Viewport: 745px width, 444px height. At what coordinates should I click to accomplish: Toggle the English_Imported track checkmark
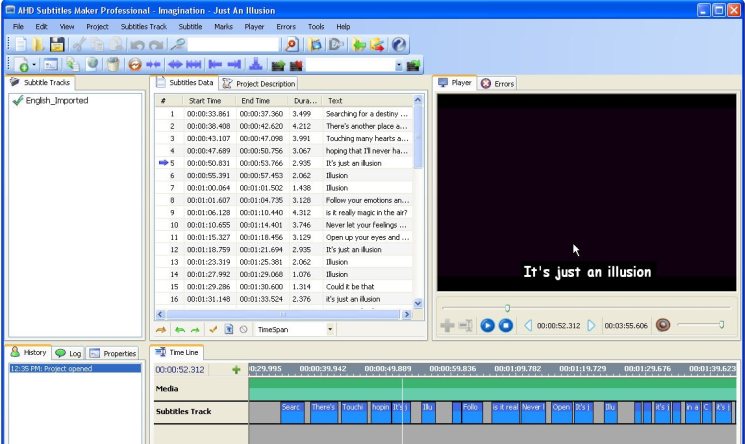[x=17, y=101]
